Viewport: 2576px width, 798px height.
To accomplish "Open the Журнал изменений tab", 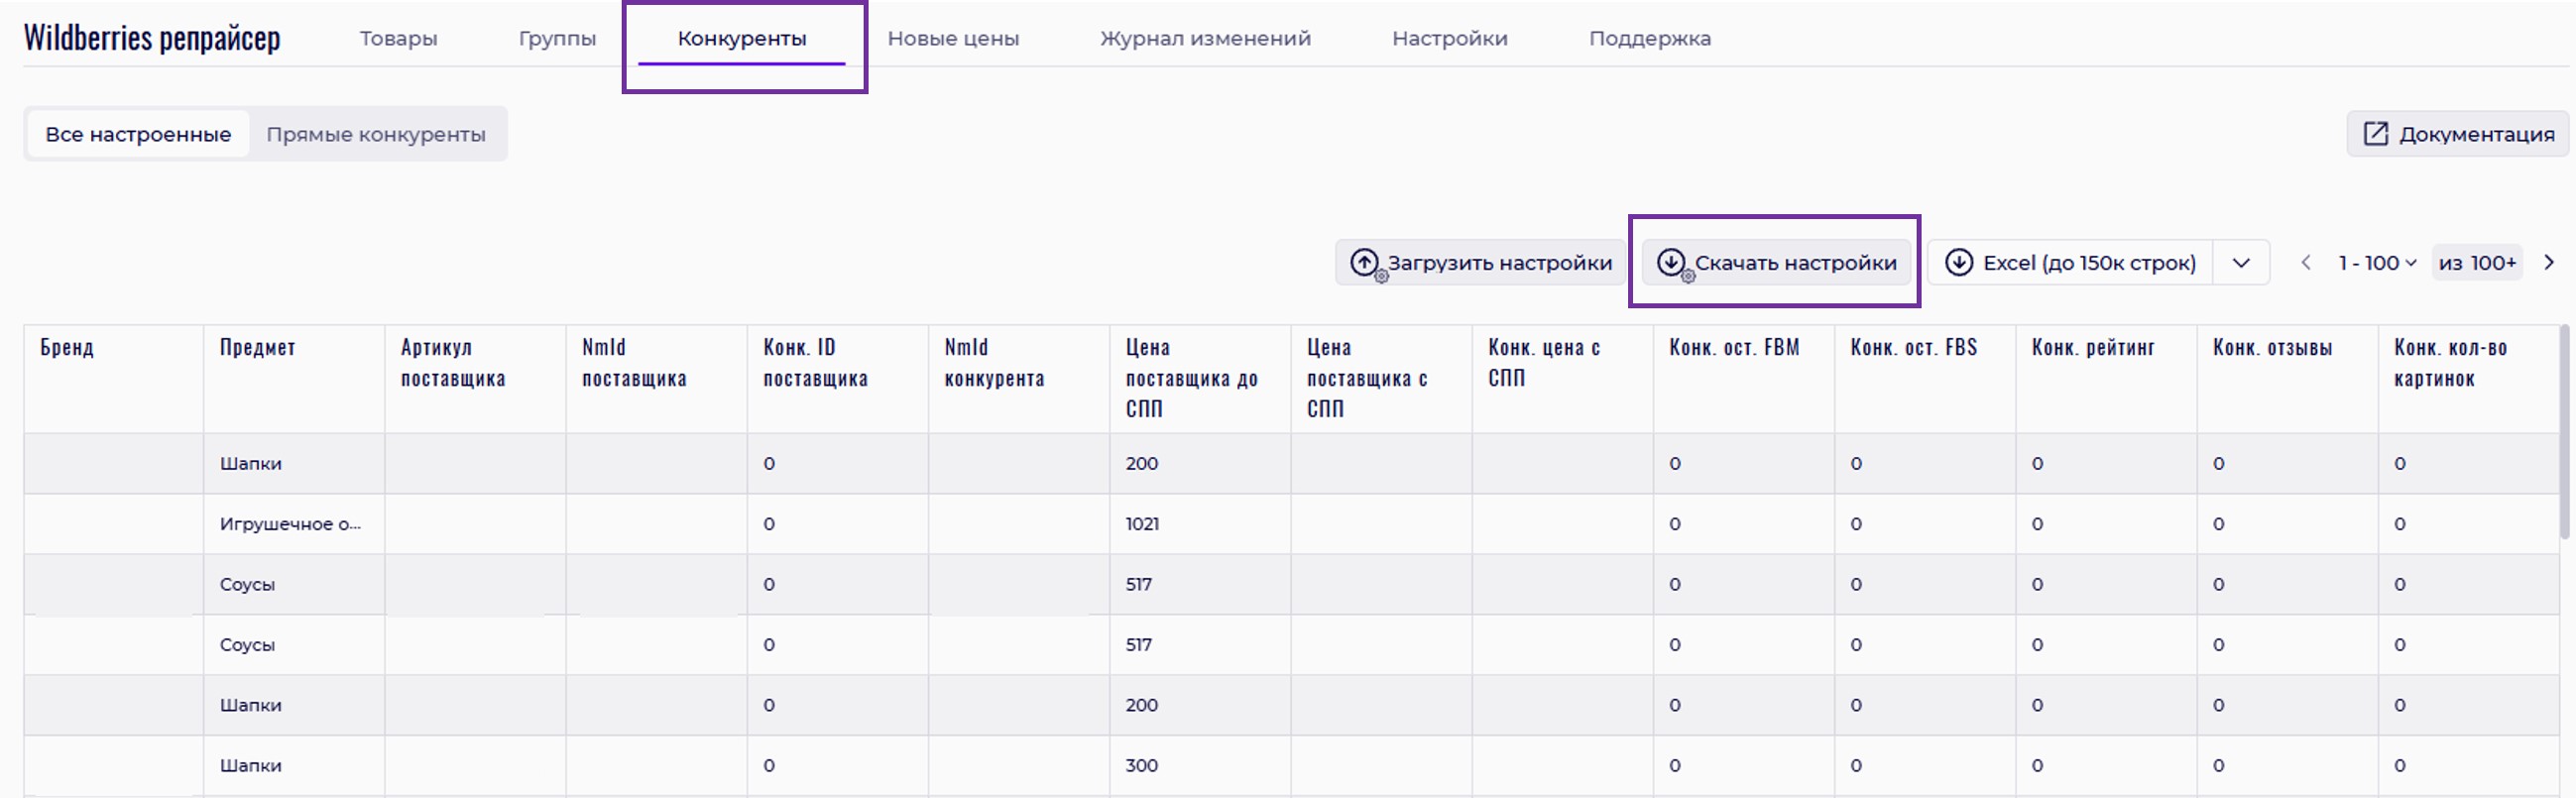I will click(1205, 38).
